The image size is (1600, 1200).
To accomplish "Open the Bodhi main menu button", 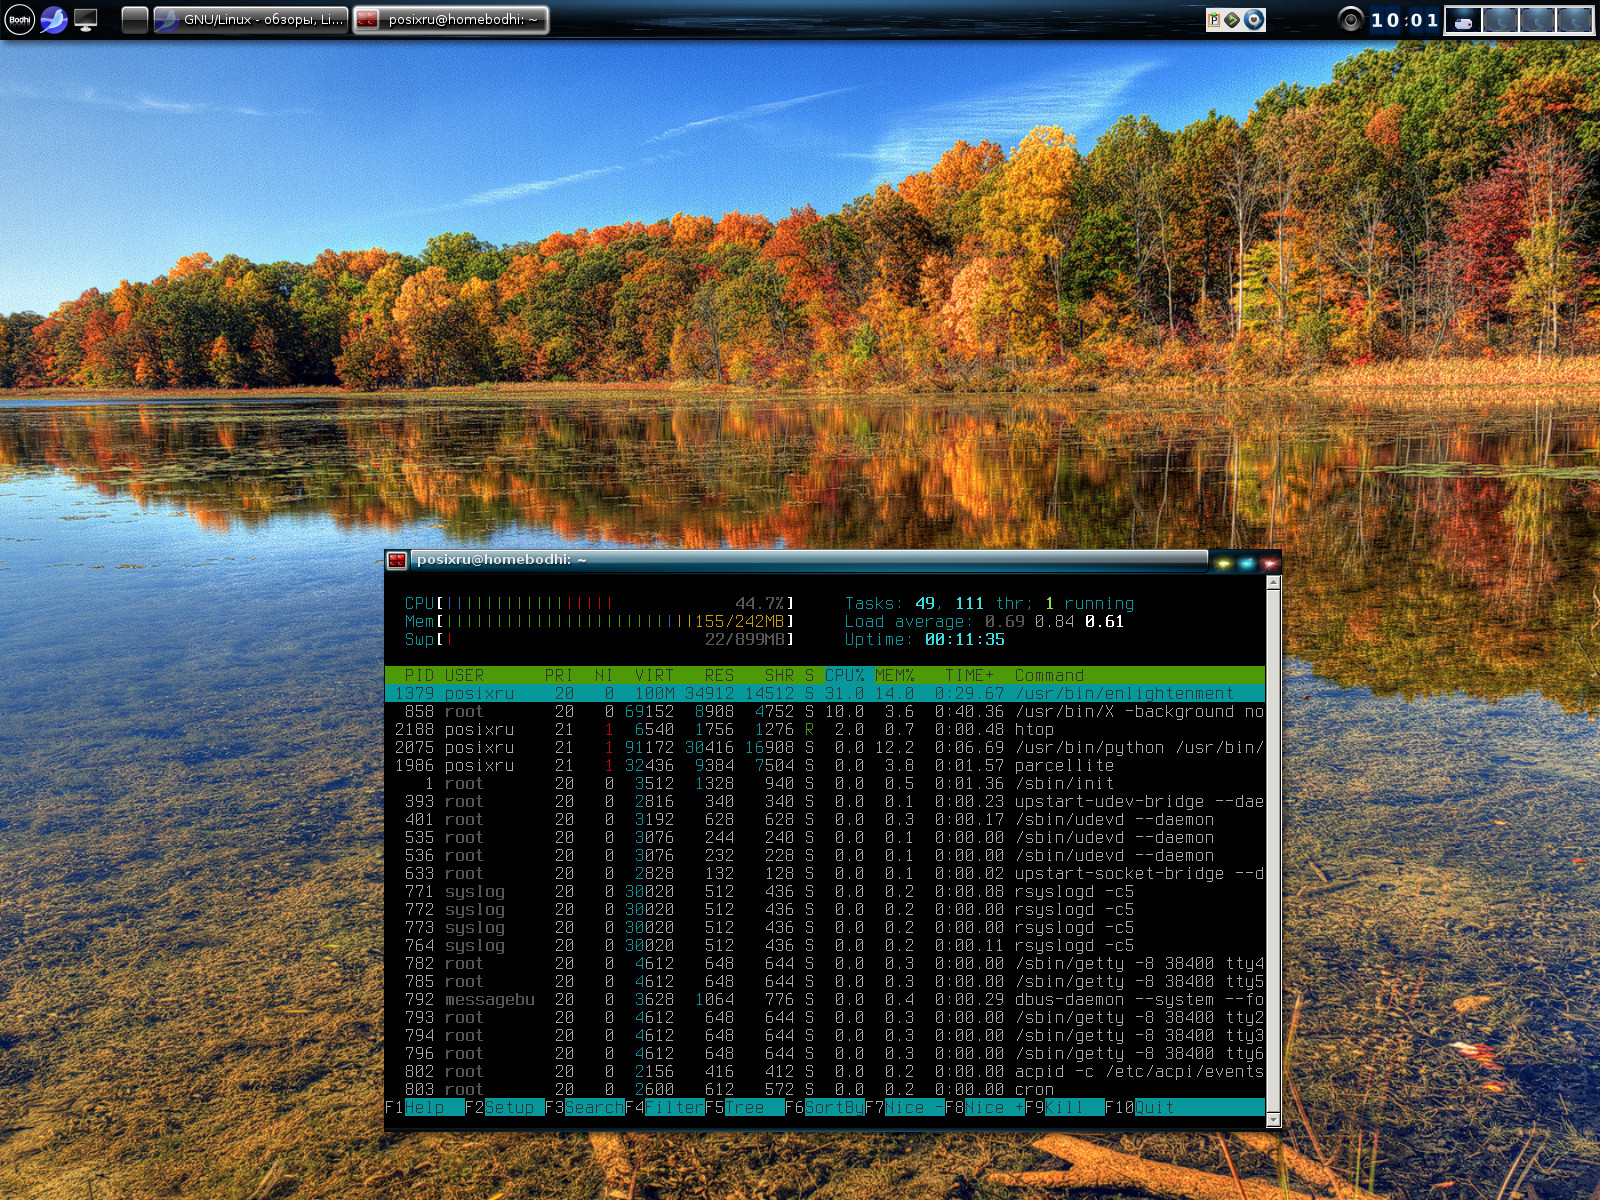I will (x=20, y=19).
